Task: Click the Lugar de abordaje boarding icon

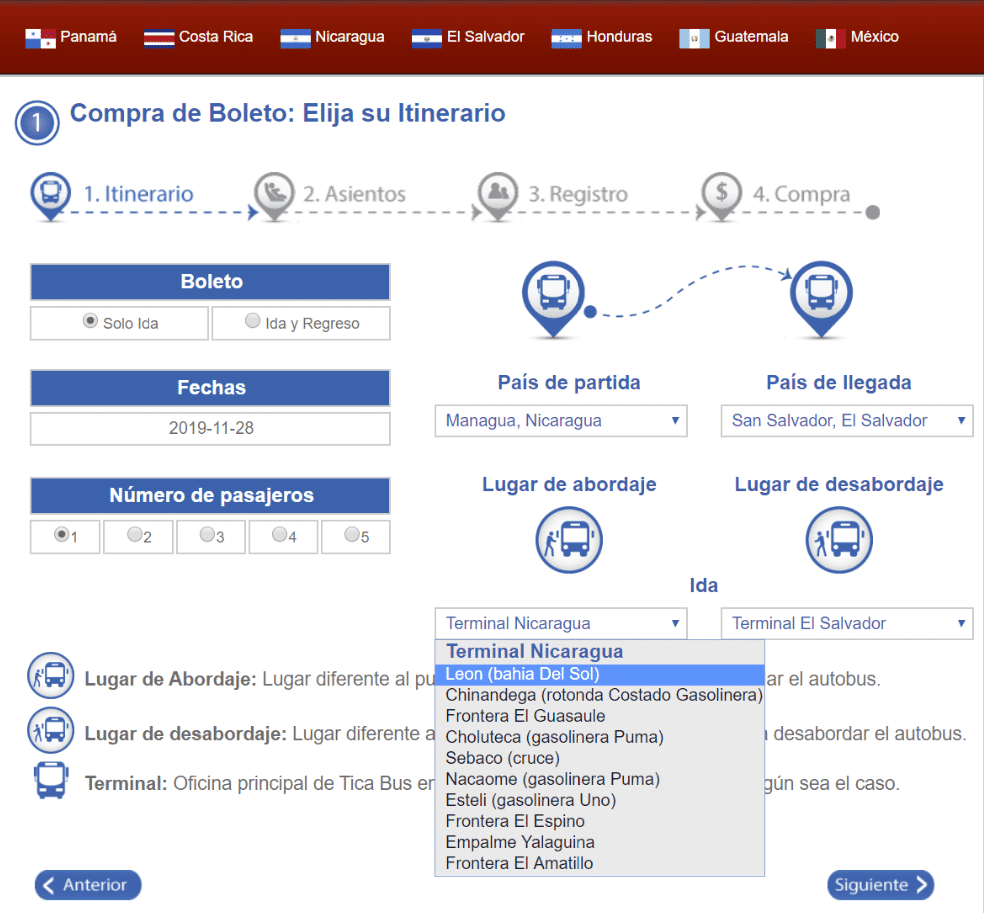Action: click(x=568, y=539)
